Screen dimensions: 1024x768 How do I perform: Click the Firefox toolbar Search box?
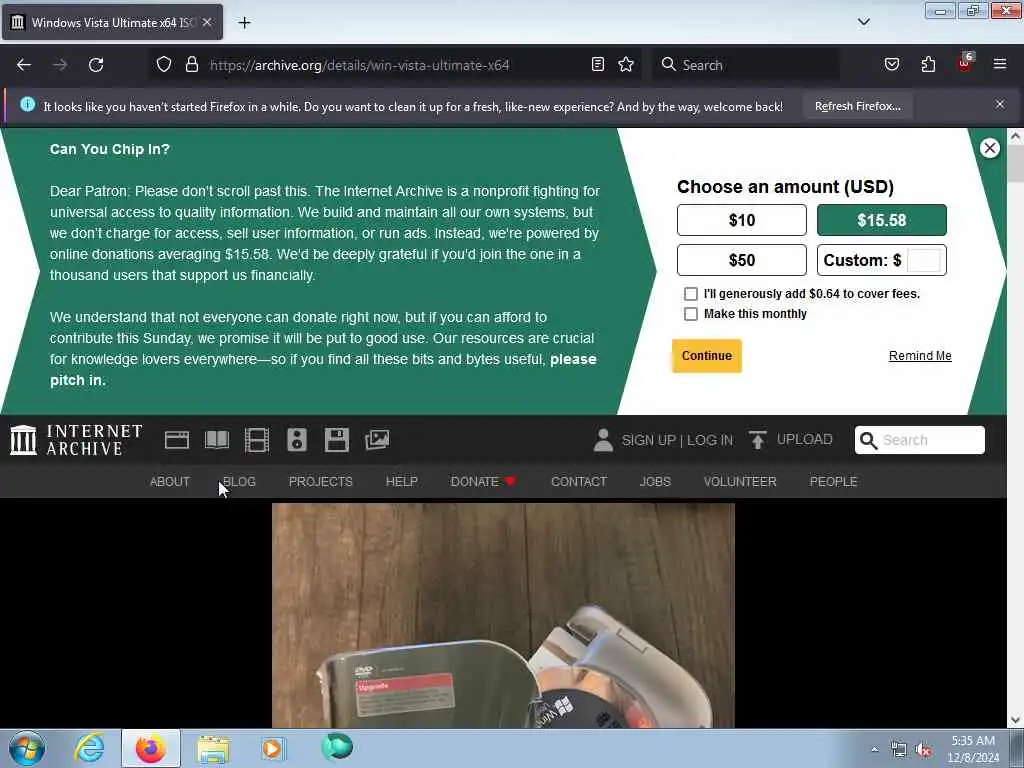click(x=746, y=65)
